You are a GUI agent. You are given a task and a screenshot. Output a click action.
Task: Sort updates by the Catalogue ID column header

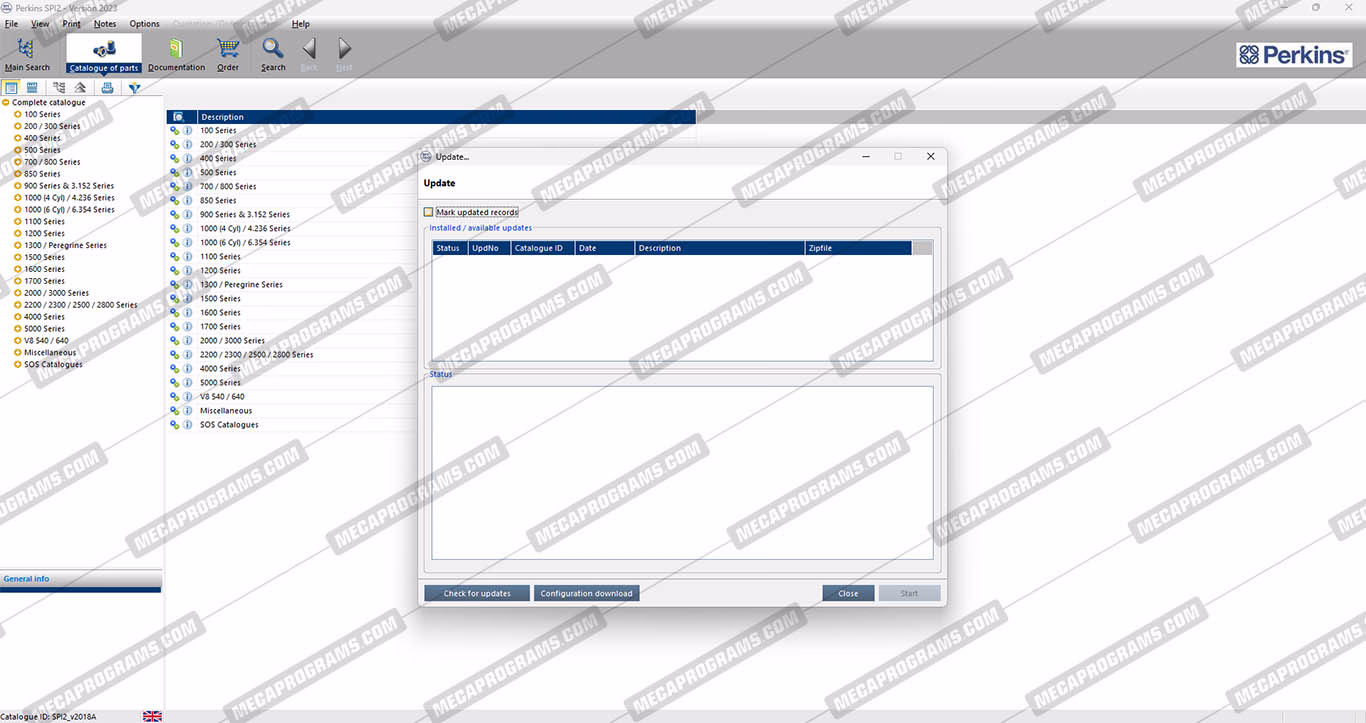coord(543,248)
